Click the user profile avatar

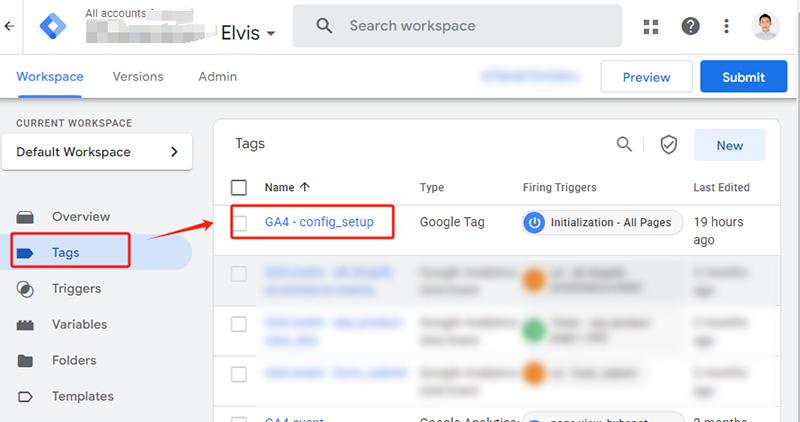(x=766, y=26)
